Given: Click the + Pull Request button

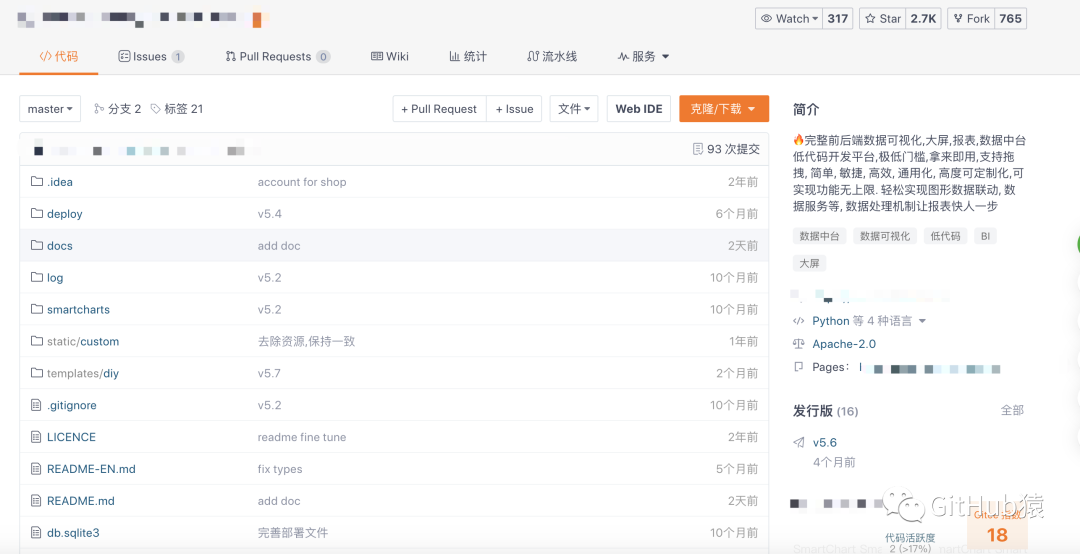Looking at the screenshot, I should tap(439, 109).
